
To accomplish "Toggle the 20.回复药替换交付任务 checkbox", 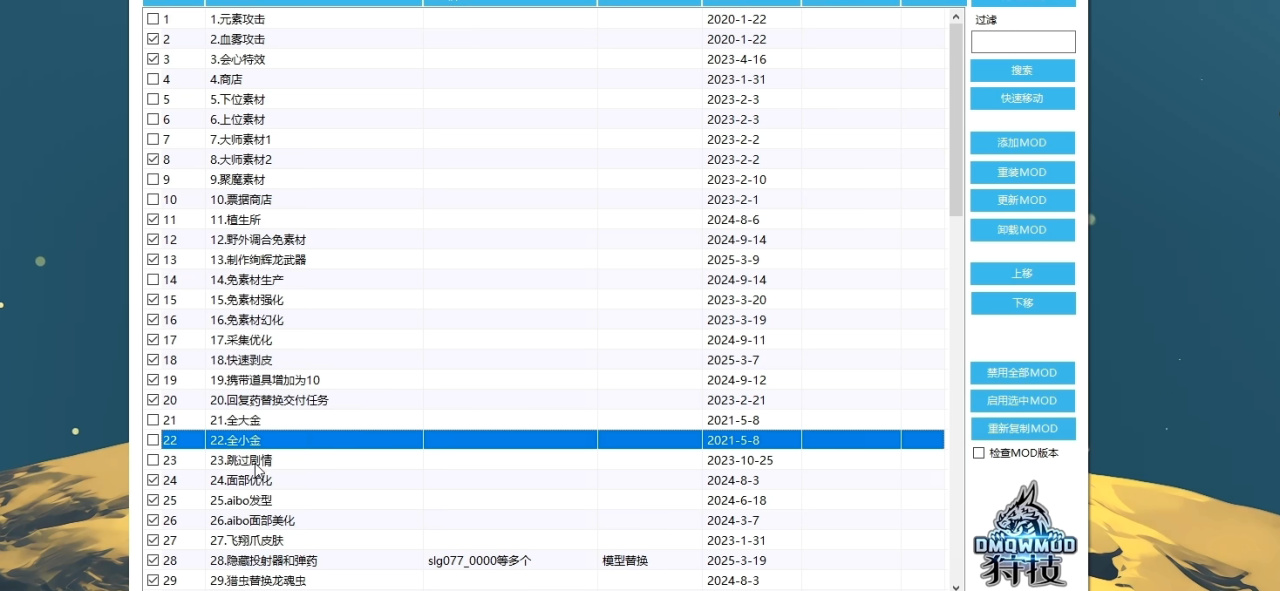I will coord(153,399).
